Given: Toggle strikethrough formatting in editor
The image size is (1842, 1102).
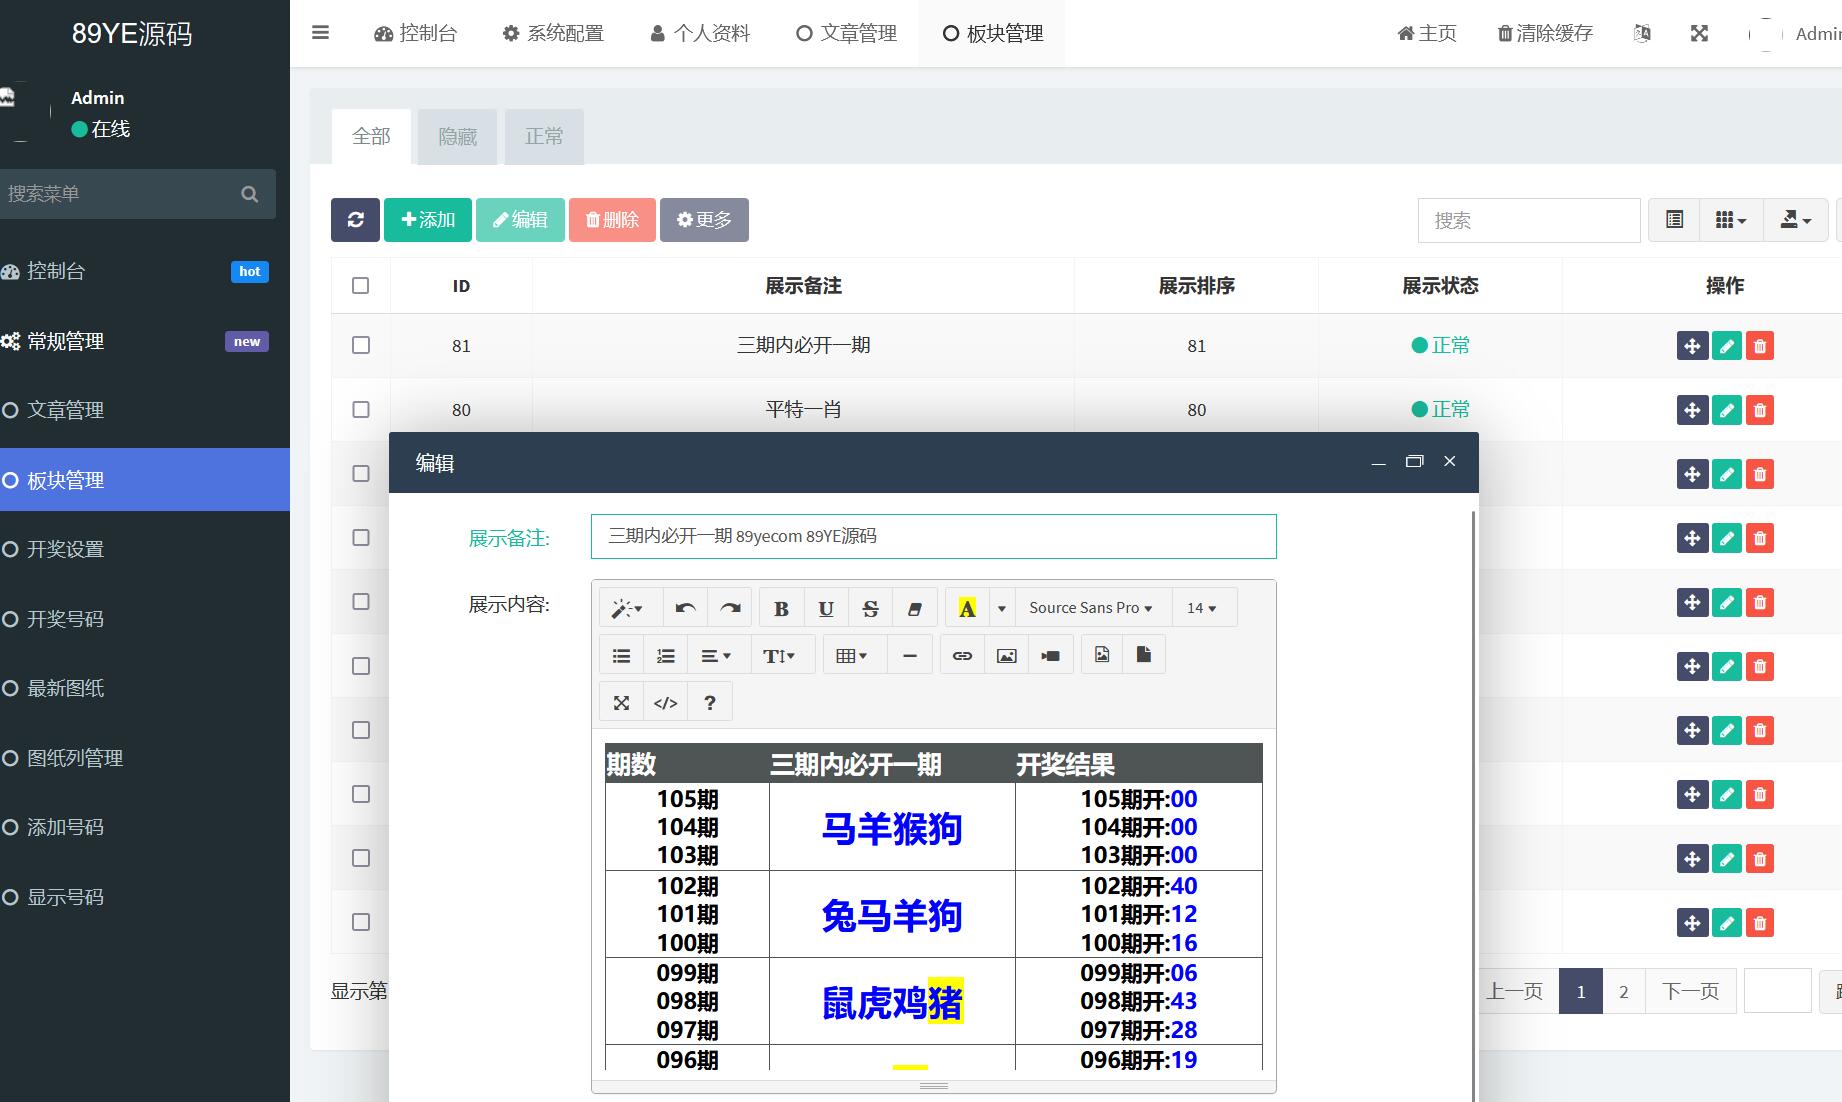Looking at the screenshot, I should point(870,608).
